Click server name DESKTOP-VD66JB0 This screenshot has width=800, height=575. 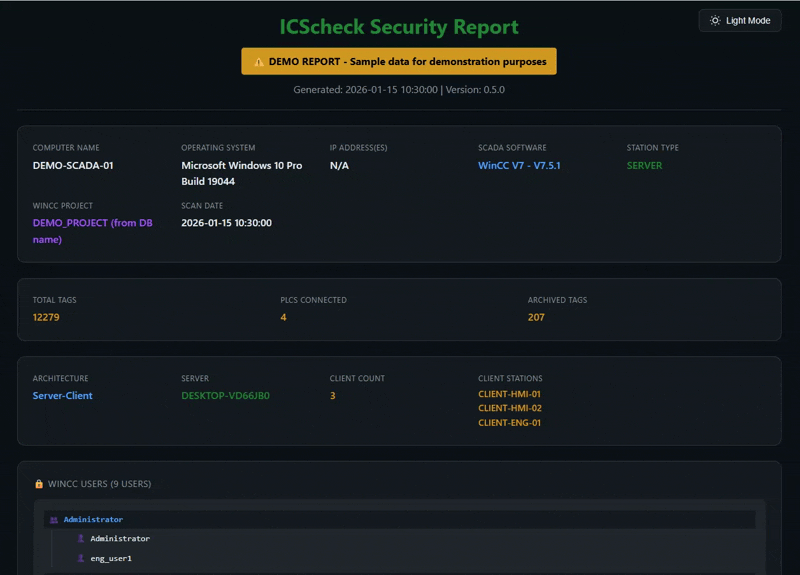click(x=226, y=395)
